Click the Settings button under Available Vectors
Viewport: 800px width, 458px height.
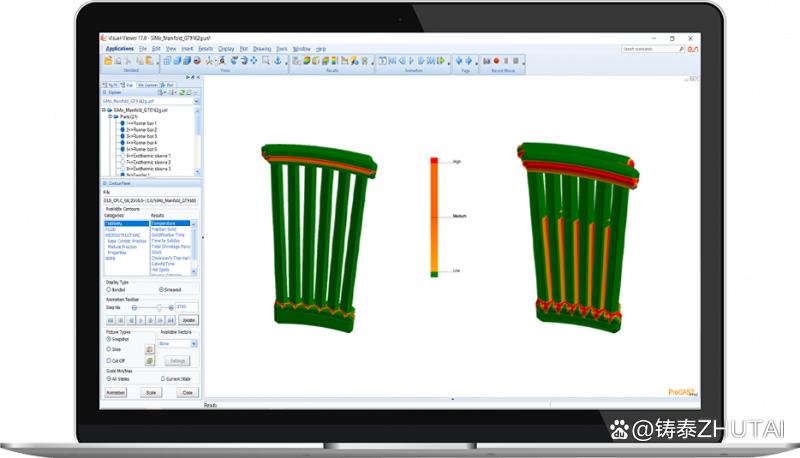point(177,361)
